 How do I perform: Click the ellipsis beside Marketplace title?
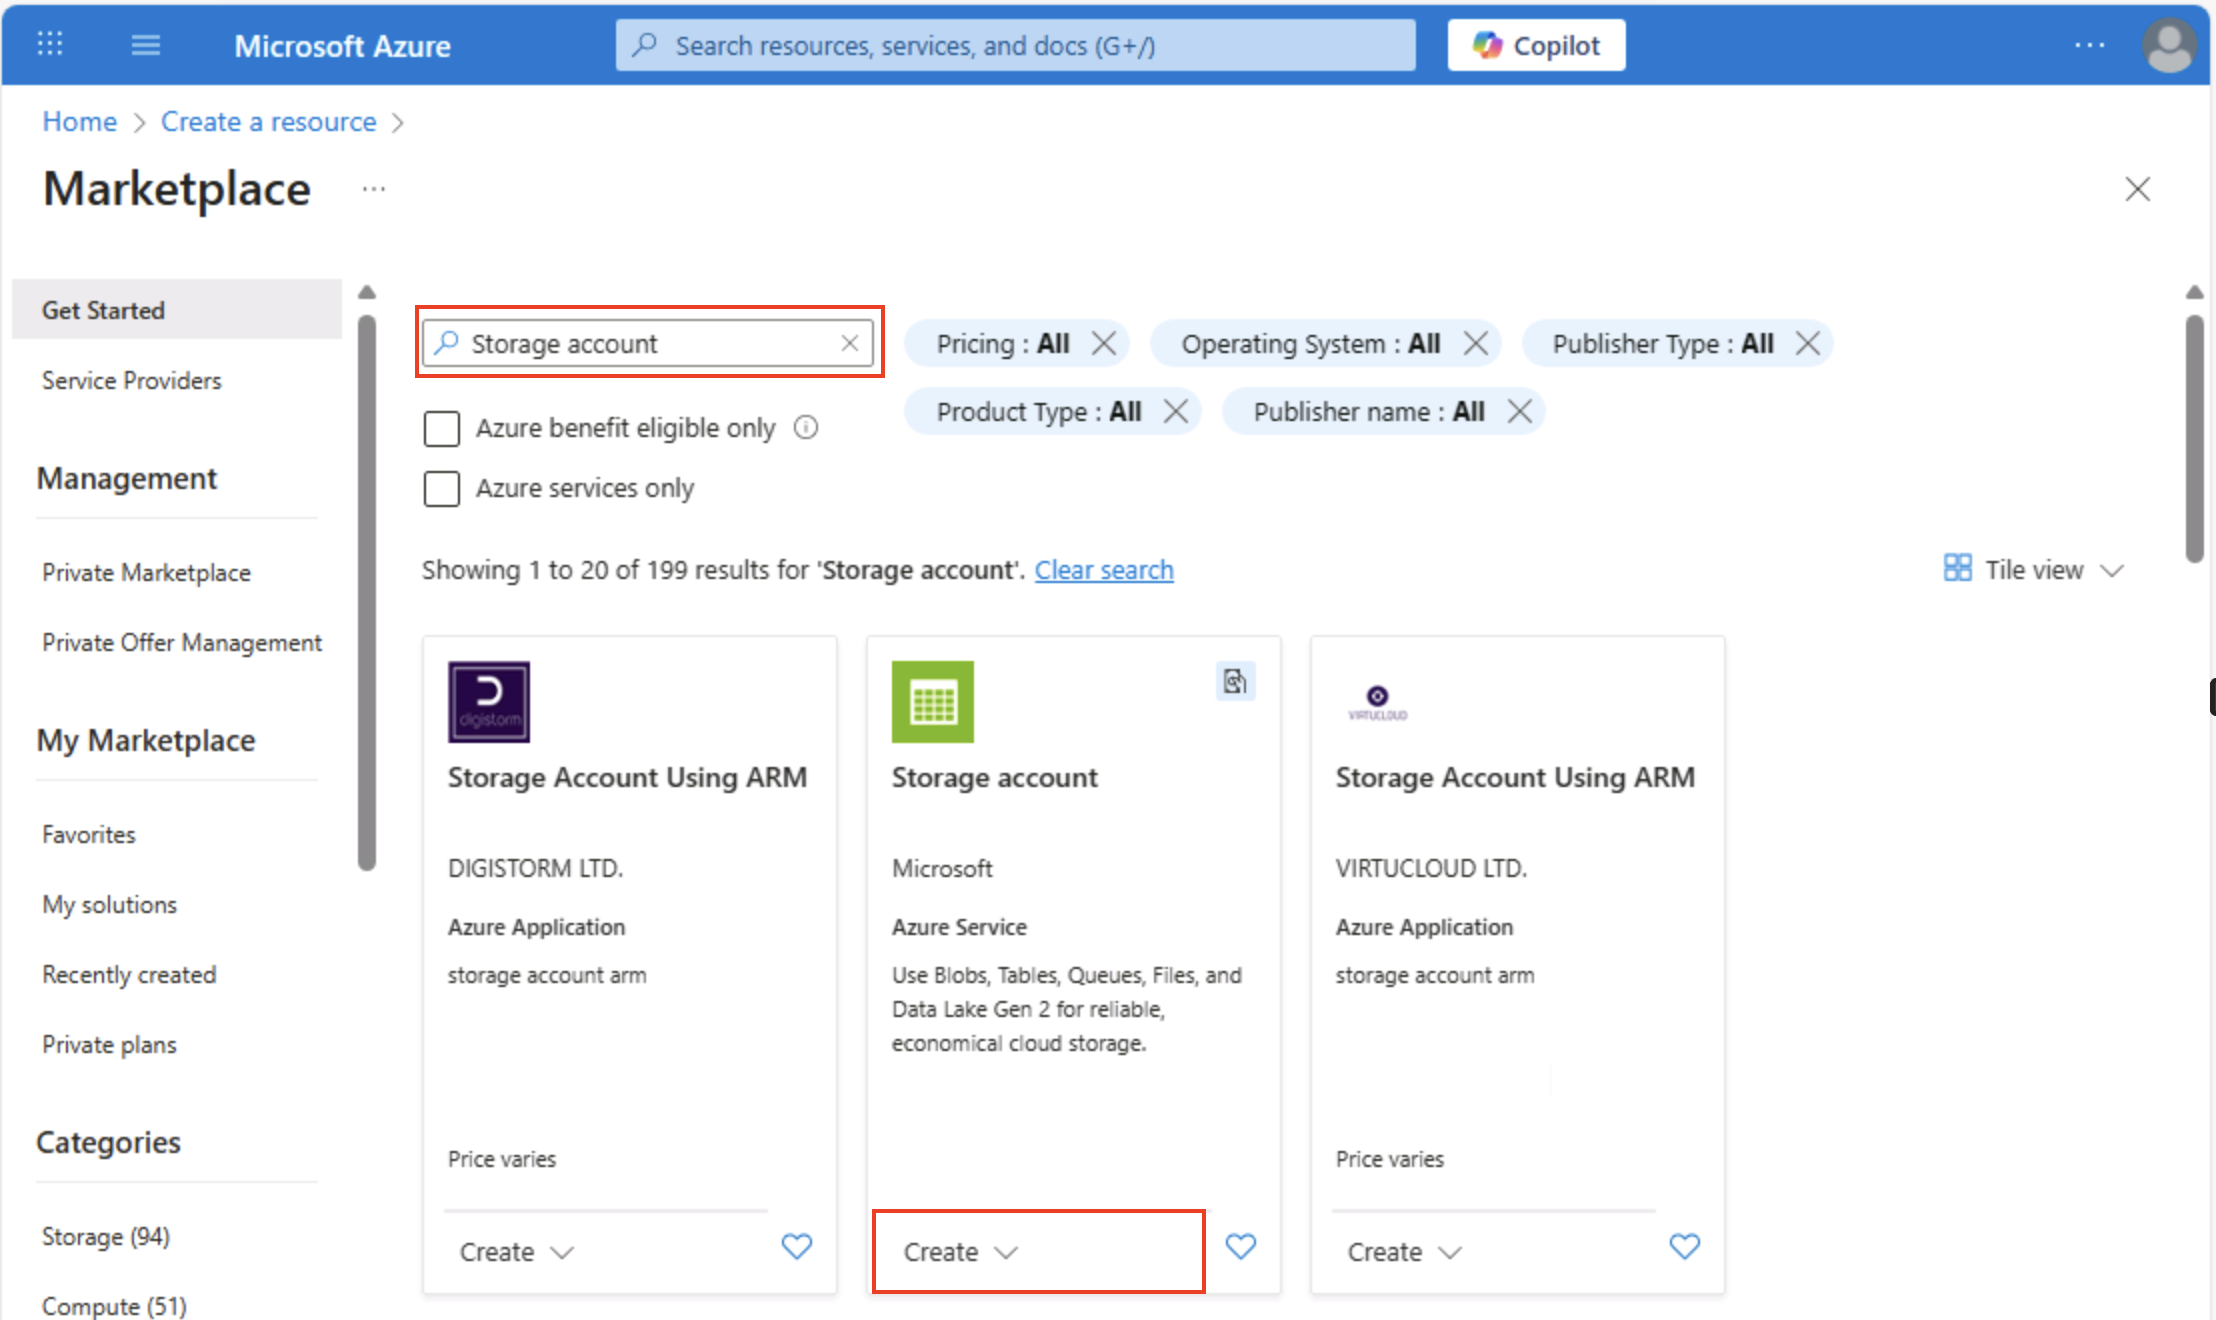coord(373,188)
